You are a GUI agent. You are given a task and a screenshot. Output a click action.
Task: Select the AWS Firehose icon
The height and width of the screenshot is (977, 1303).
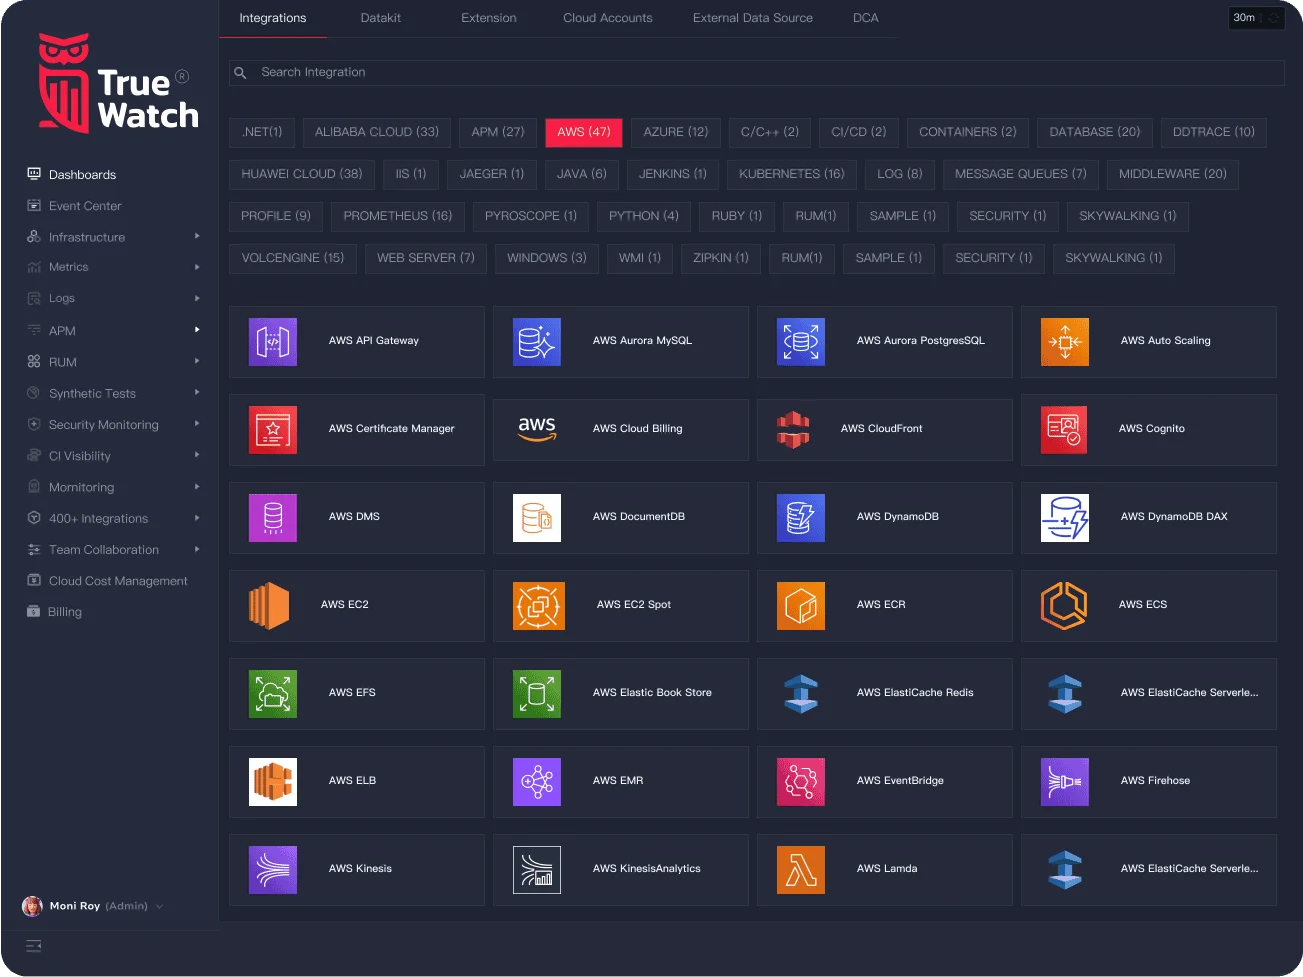[1065, 782]
